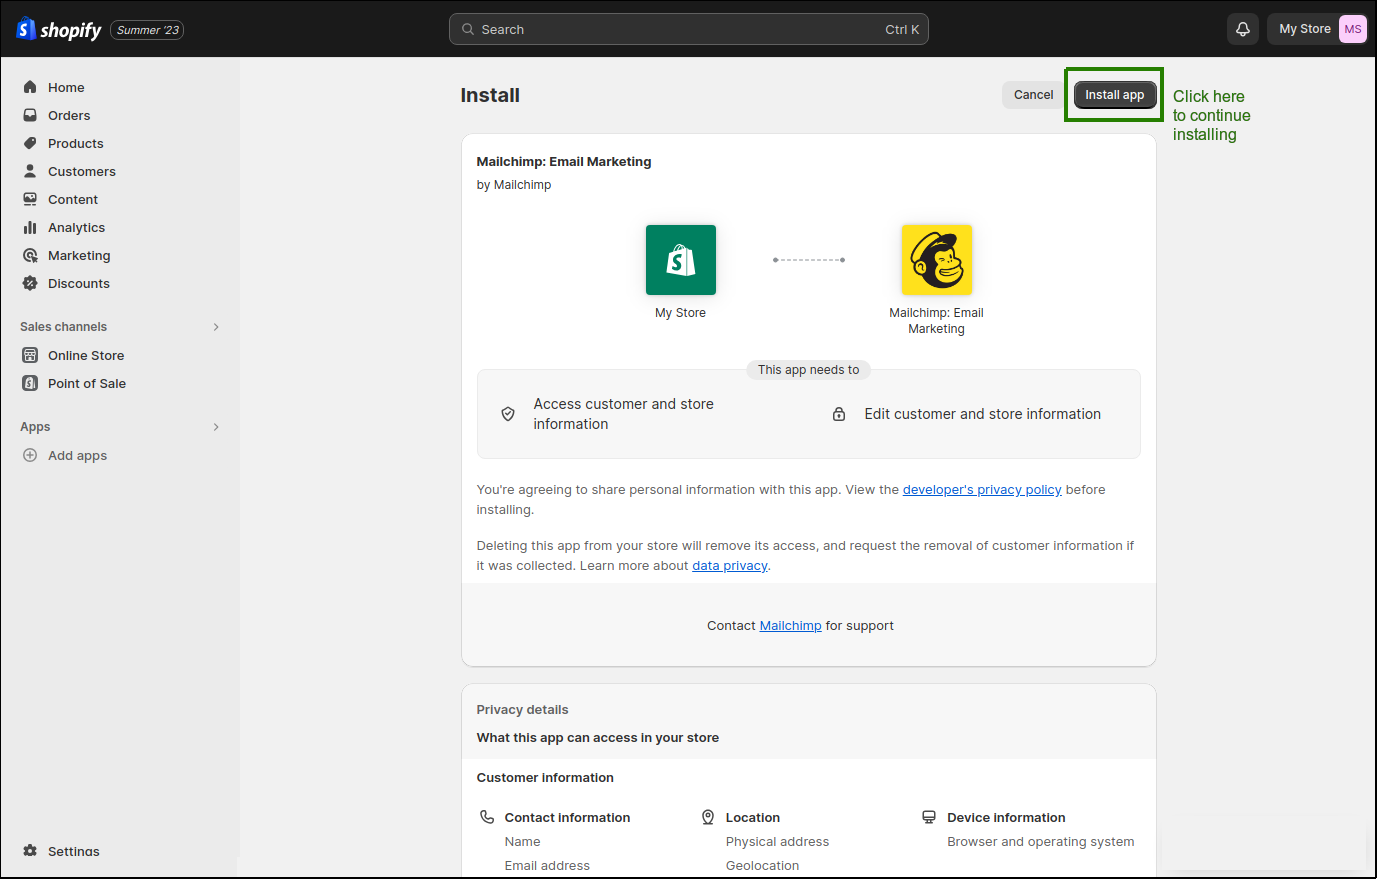Follow the data privacy link
The image size is (1377, 879).
[x=730, y=566]
